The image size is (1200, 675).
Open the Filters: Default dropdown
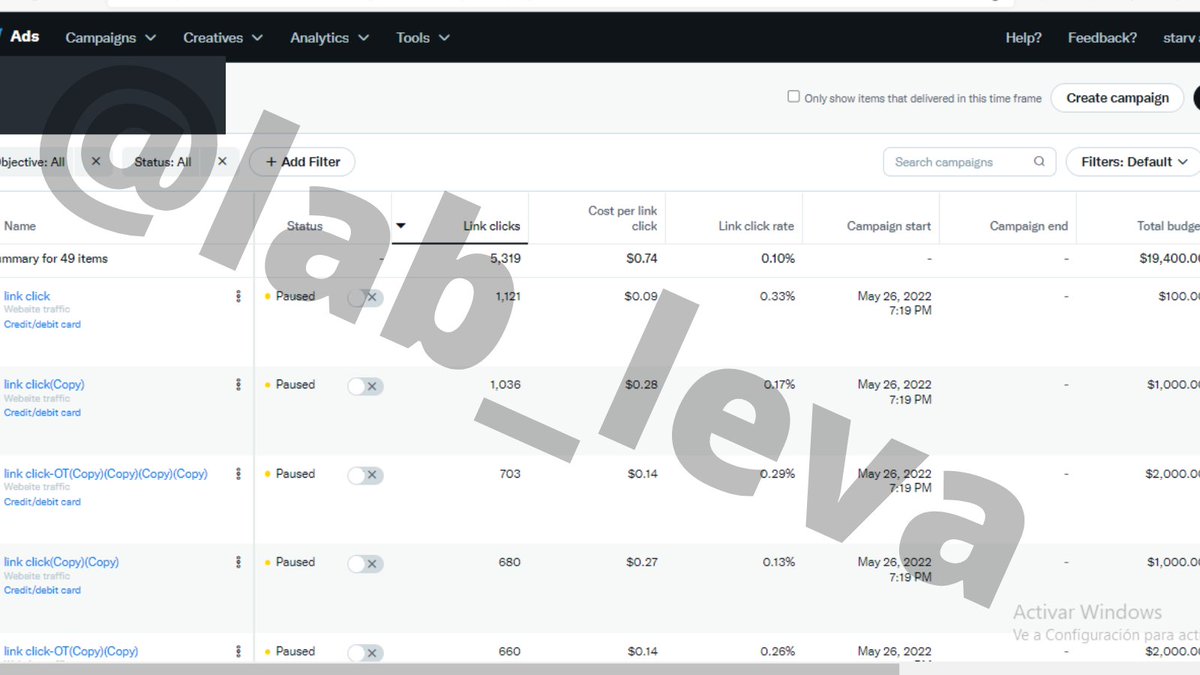(x=1131, y=161)
